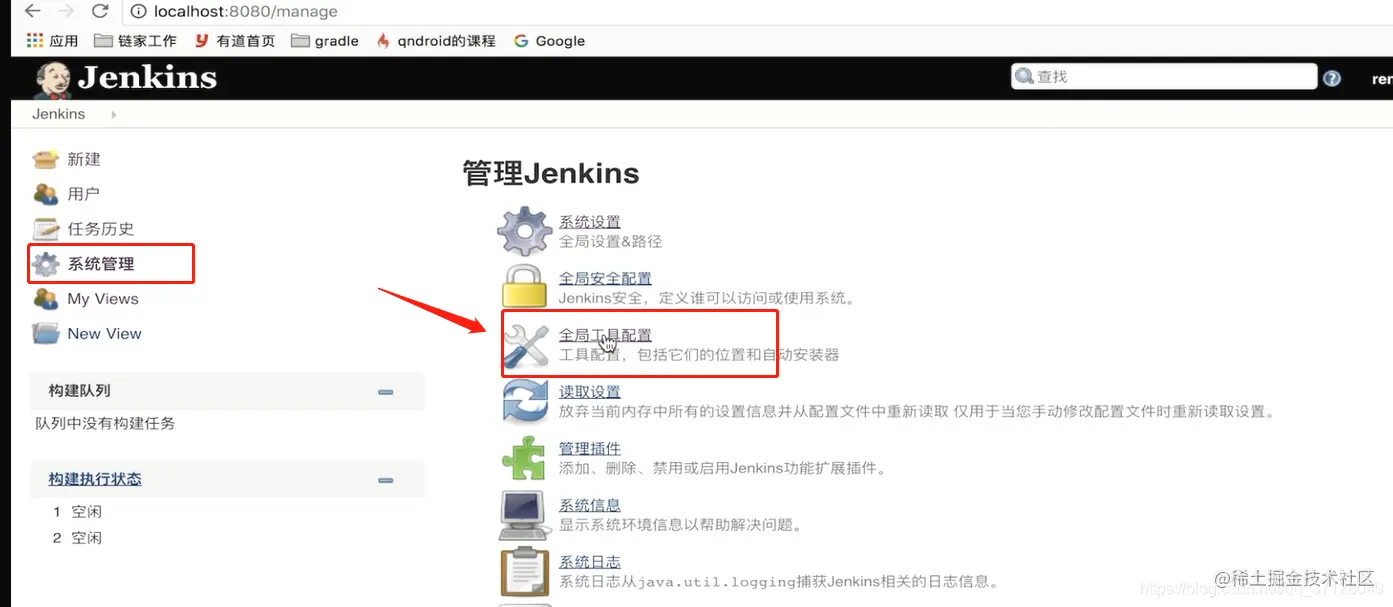Open the 系统管理 sidebar link
Image resolution: width=1393 pixels, height=607 pixels.
pos(101,264)
